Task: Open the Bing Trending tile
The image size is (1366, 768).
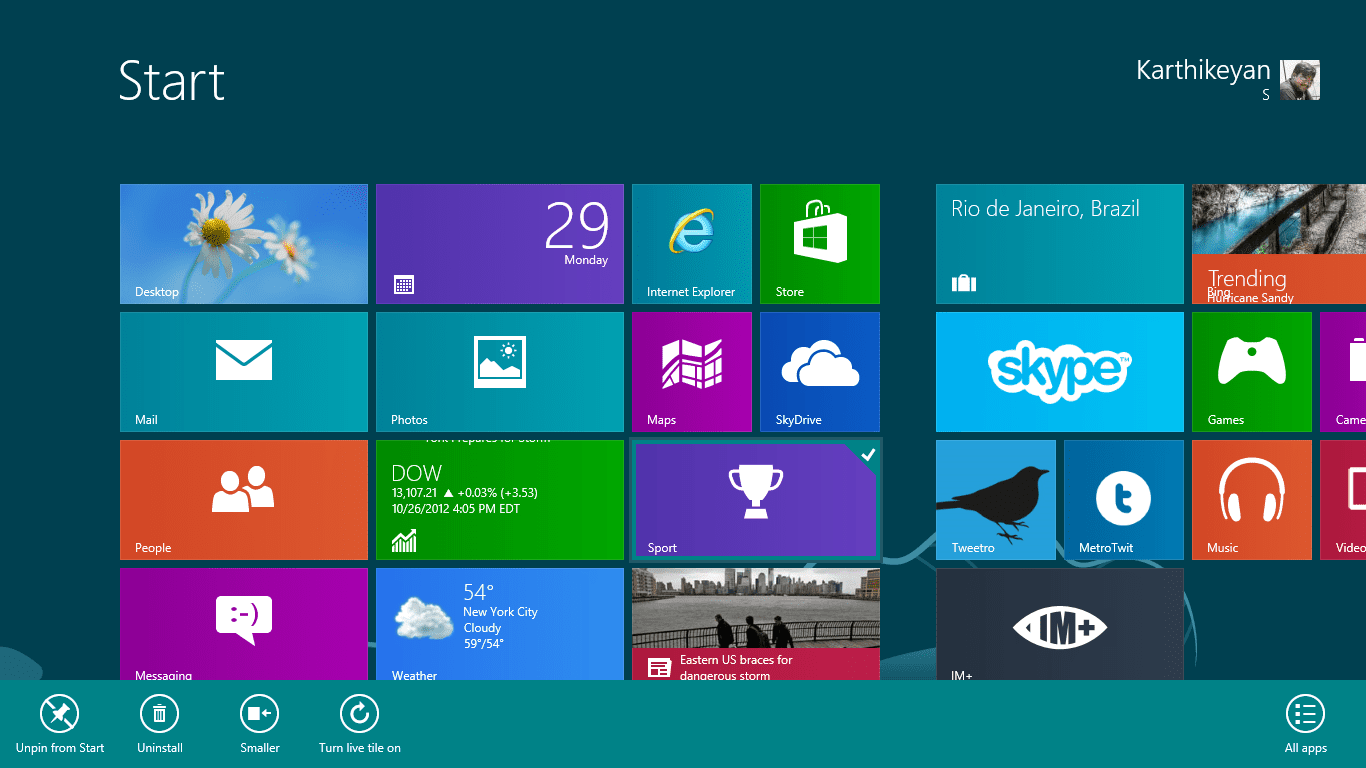Action: click(x=1279, y=244)
